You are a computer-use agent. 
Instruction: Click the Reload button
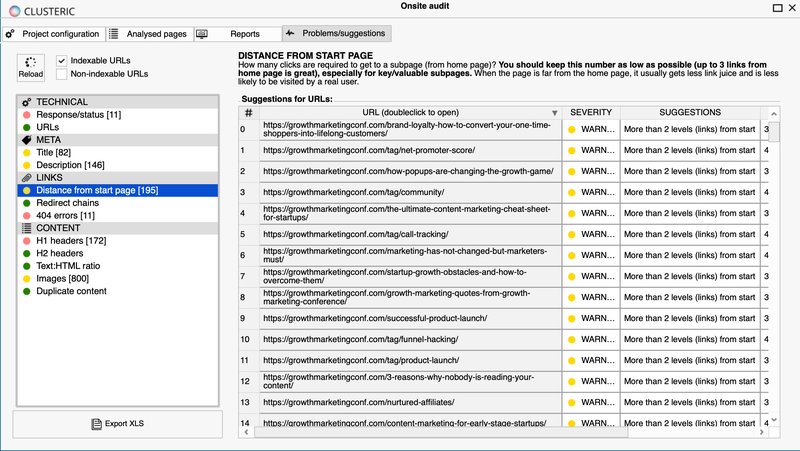[31, 67]
